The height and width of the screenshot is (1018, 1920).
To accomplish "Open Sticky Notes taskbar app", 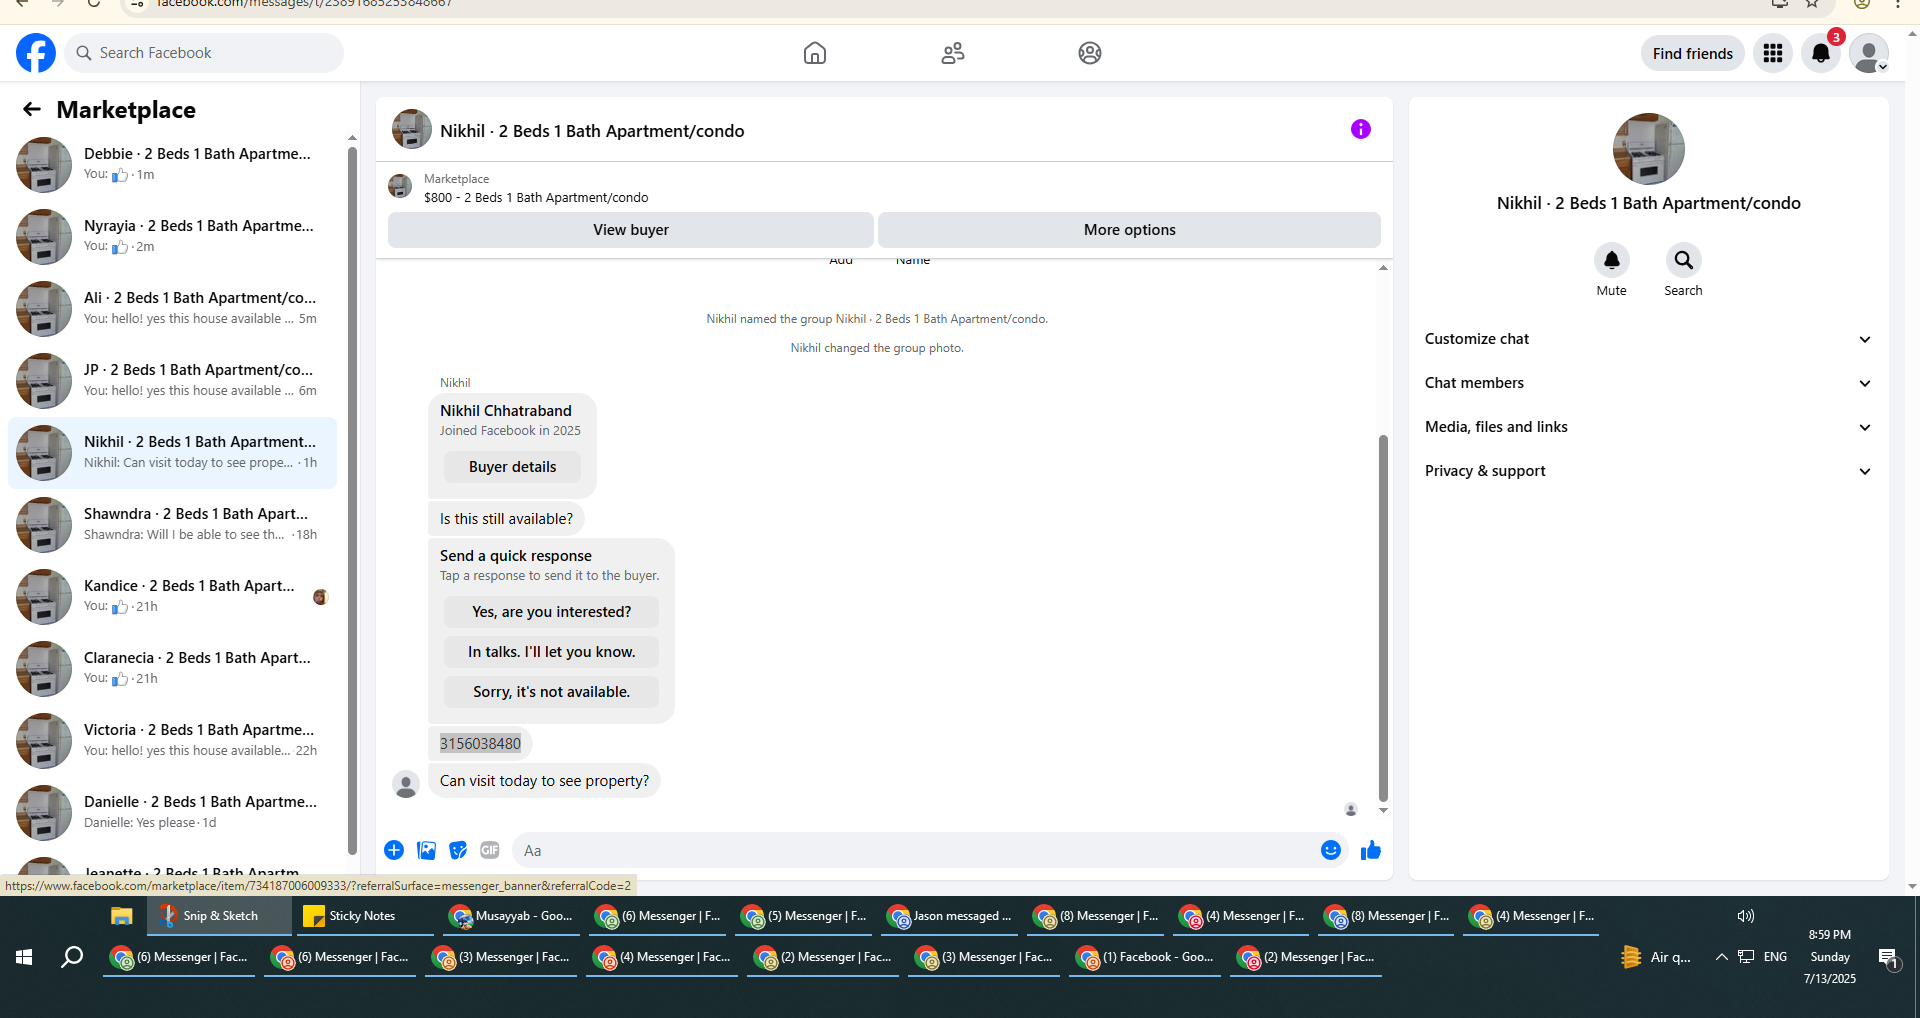I will tap(362, 916).
